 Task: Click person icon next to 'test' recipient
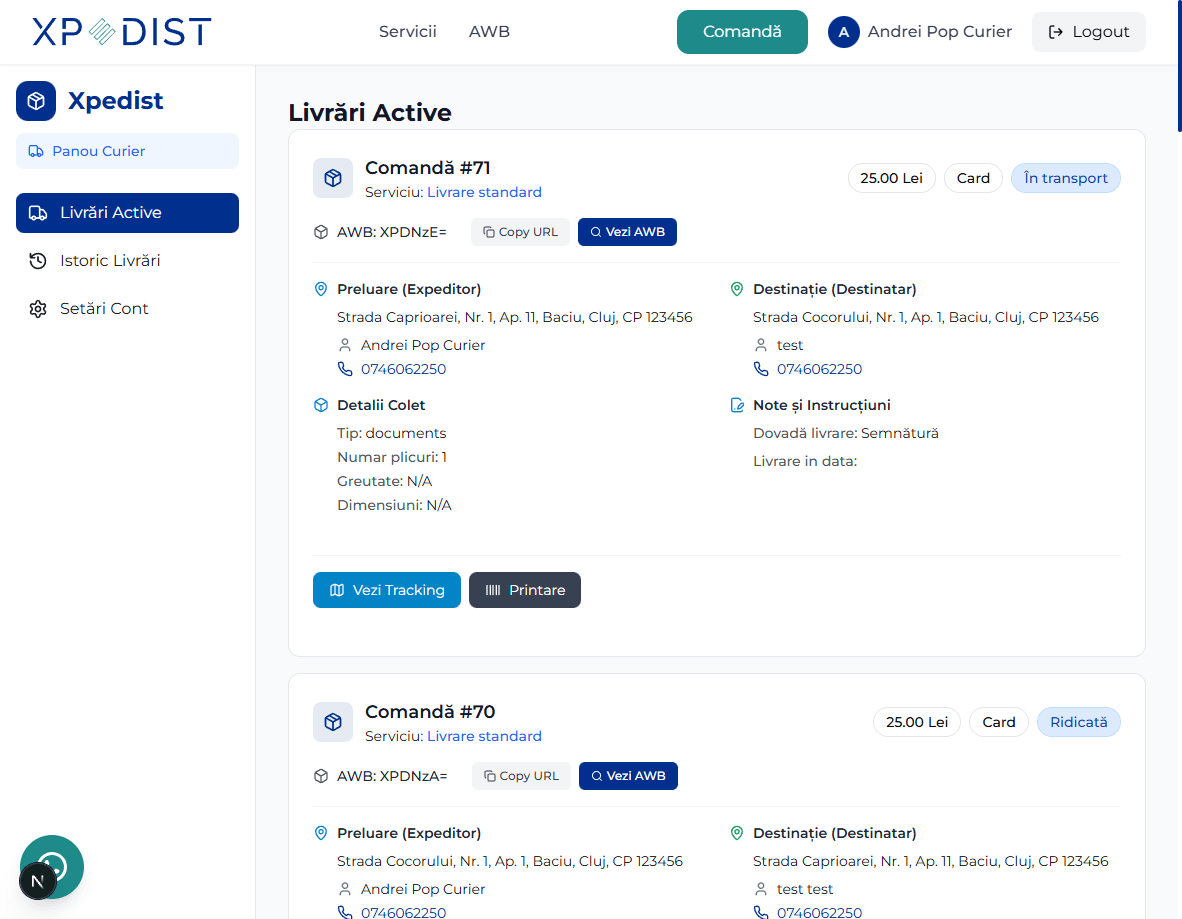pos(761,345)
